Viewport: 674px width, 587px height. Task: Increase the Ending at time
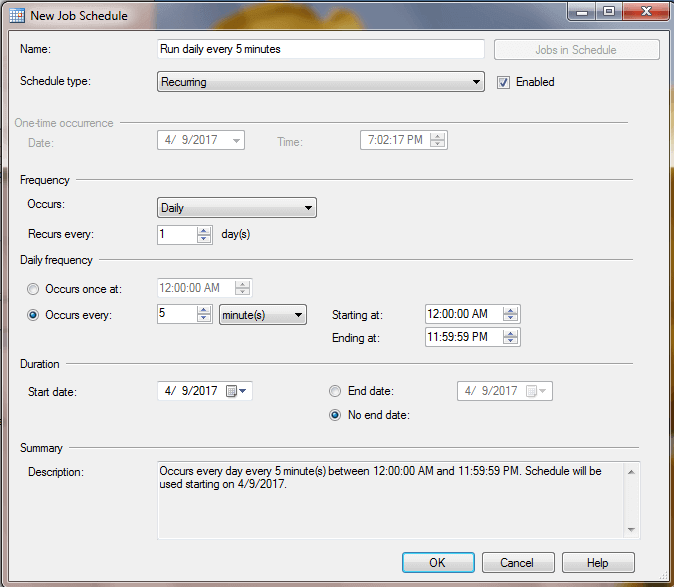(510, 333)
